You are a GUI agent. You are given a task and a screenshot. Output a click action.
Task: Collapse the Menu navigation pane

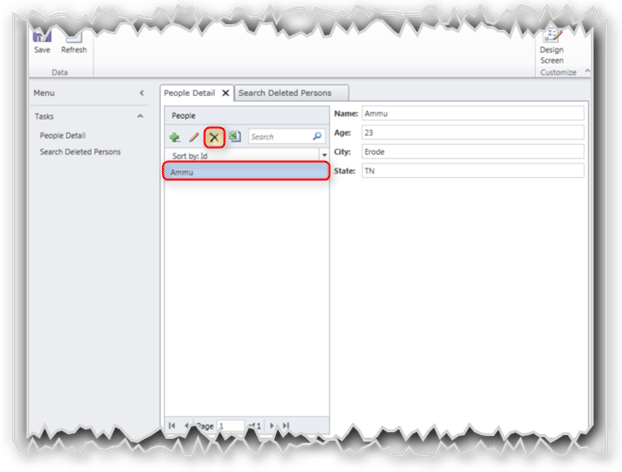tap(142, 93)
